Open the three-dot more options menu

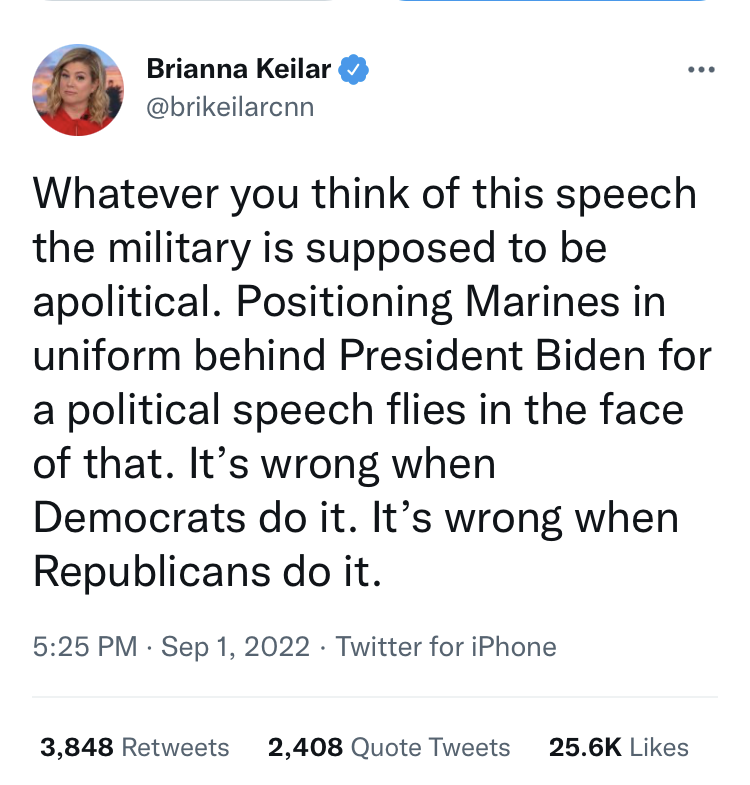701,70
